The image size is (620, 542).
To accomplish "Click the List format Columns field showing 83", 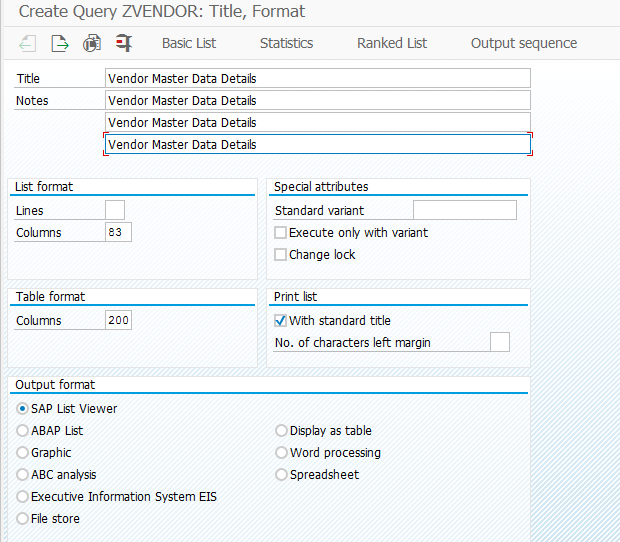I will pyautogui.click(x=118, y=232).
